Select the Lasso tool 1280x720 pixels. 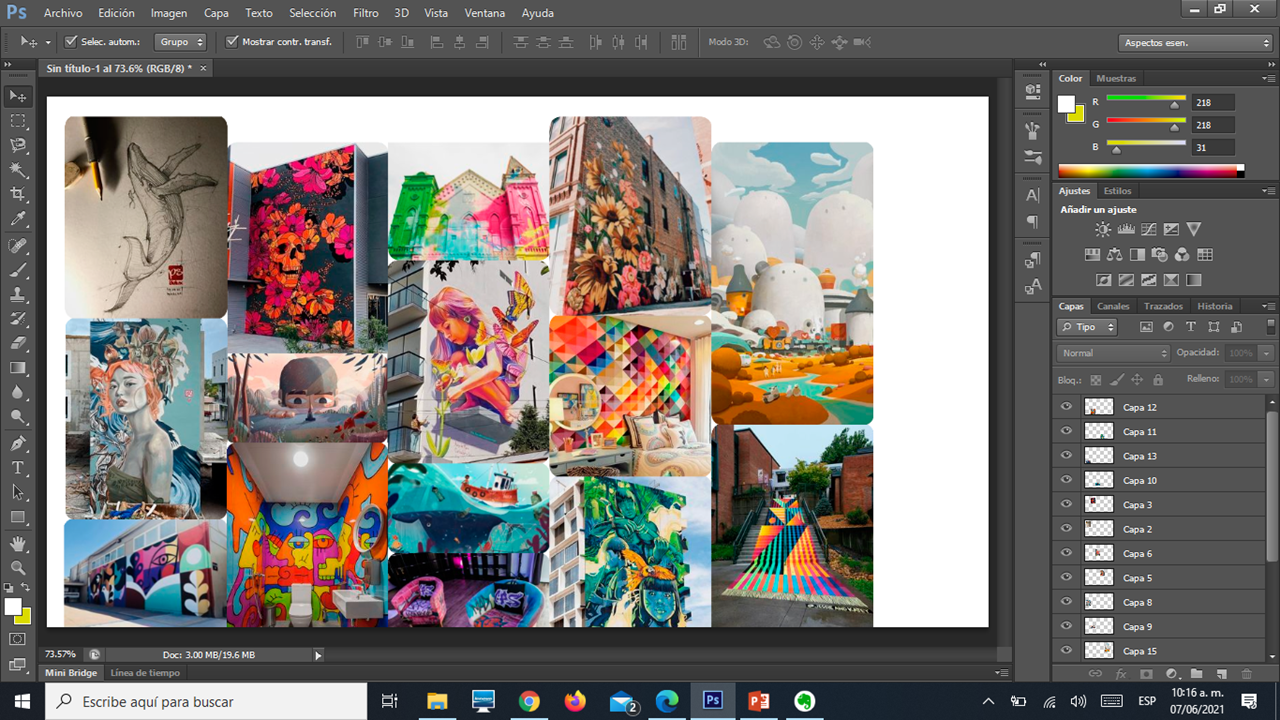click(x=18, y=146)
